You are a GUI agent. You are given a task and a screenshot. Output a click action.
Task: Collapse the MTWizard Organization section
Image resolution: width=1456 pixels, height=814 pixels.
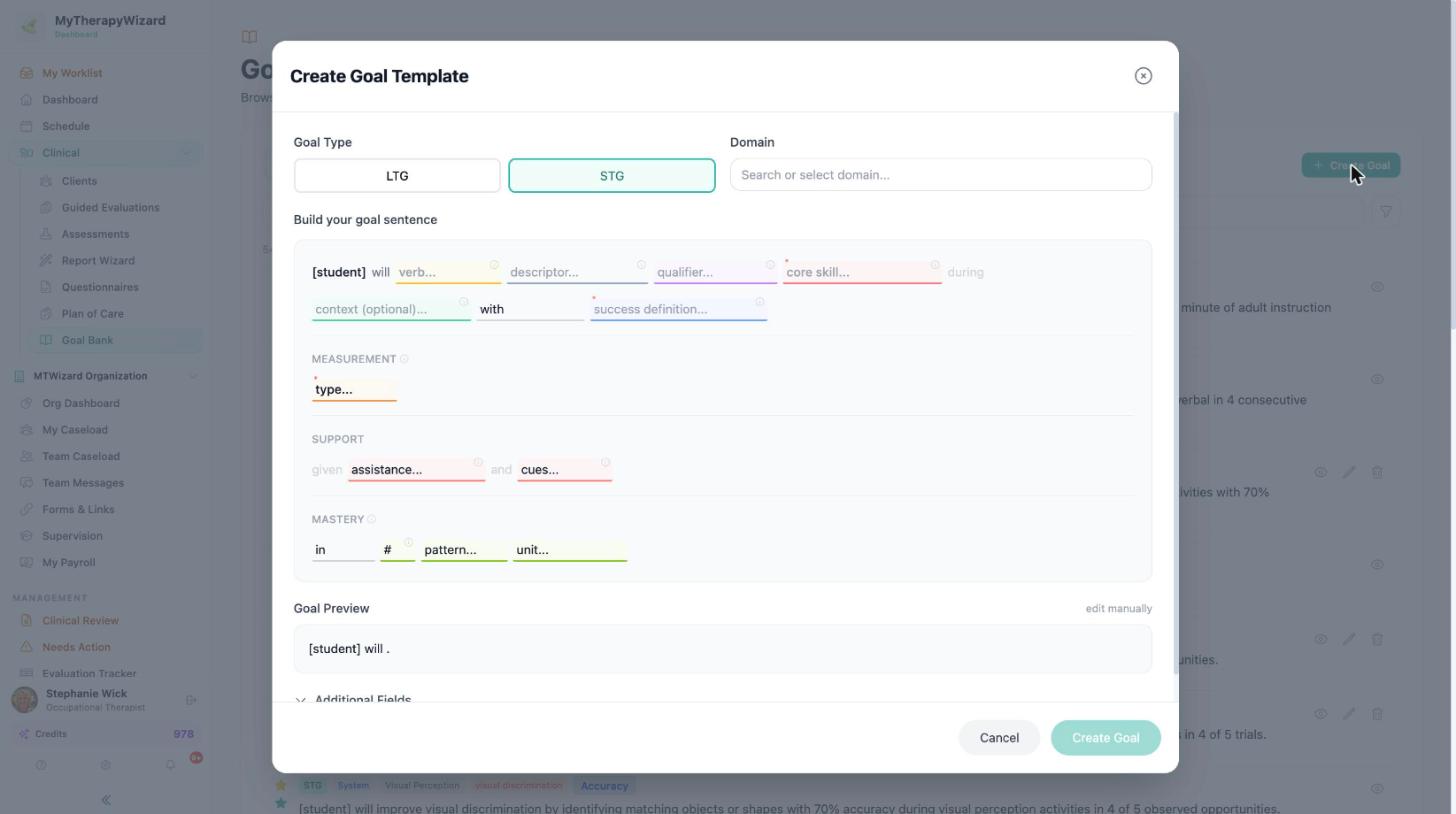pos(193,376)
